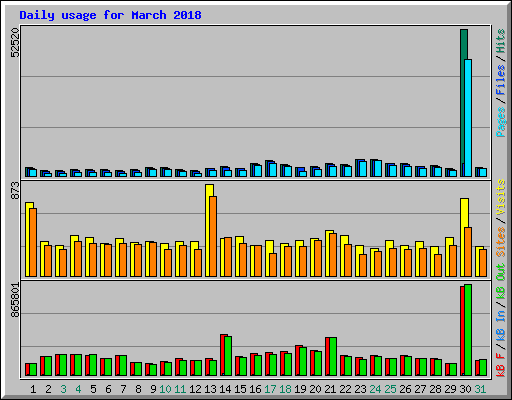The image size is (512, 400).
Task: Click the title 'Daily usage for March 2018'
Action: coord(110,15)
